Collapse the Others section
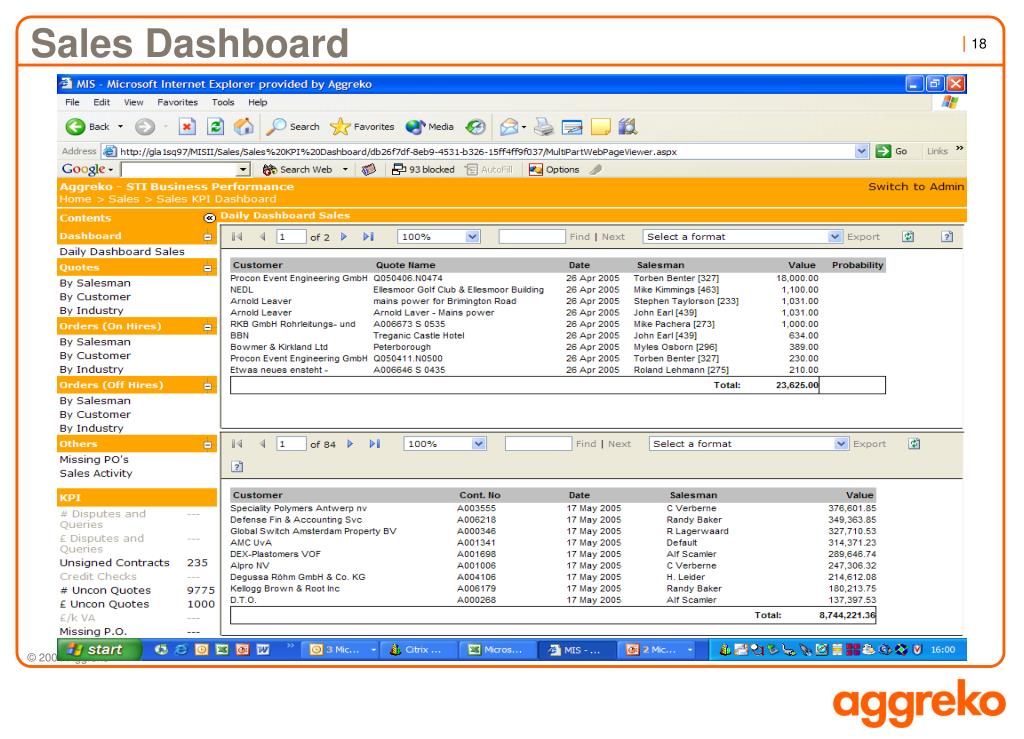Image resolution: width=1024 pixels, height=739 pixels. (208, 445)
